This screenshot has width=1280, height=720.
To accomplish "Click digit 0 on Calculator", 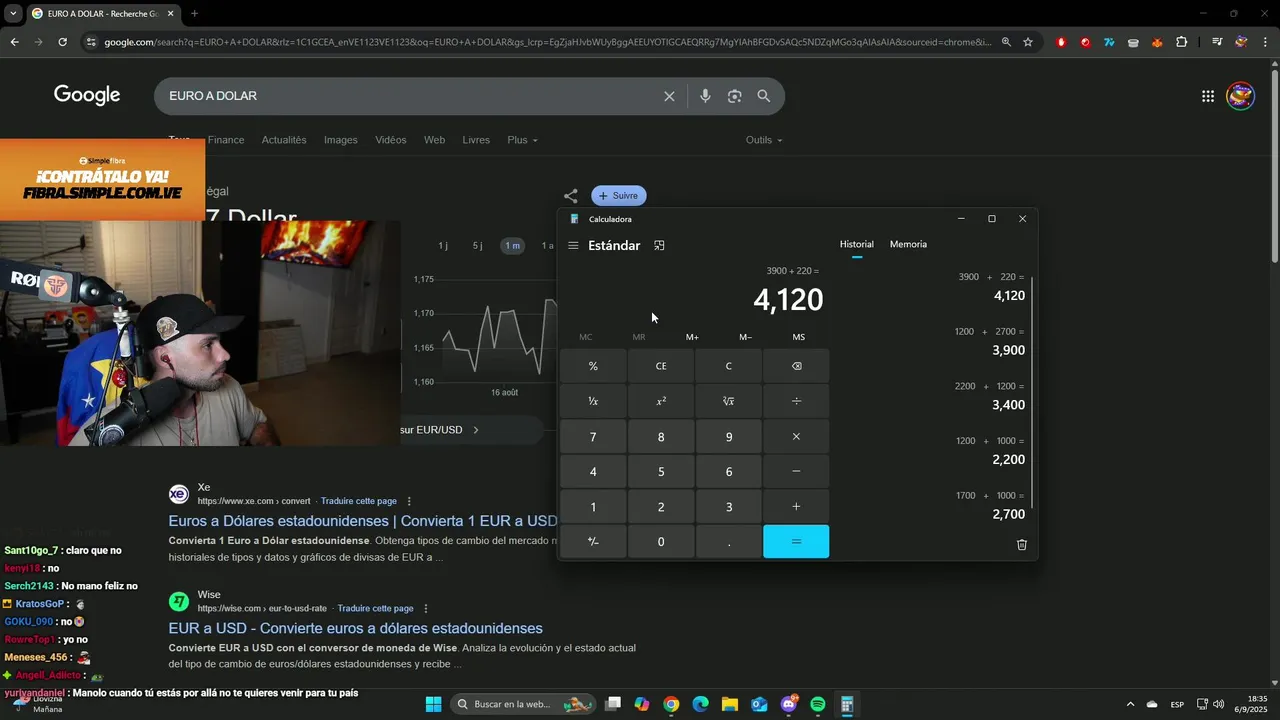I will (661, 542).
